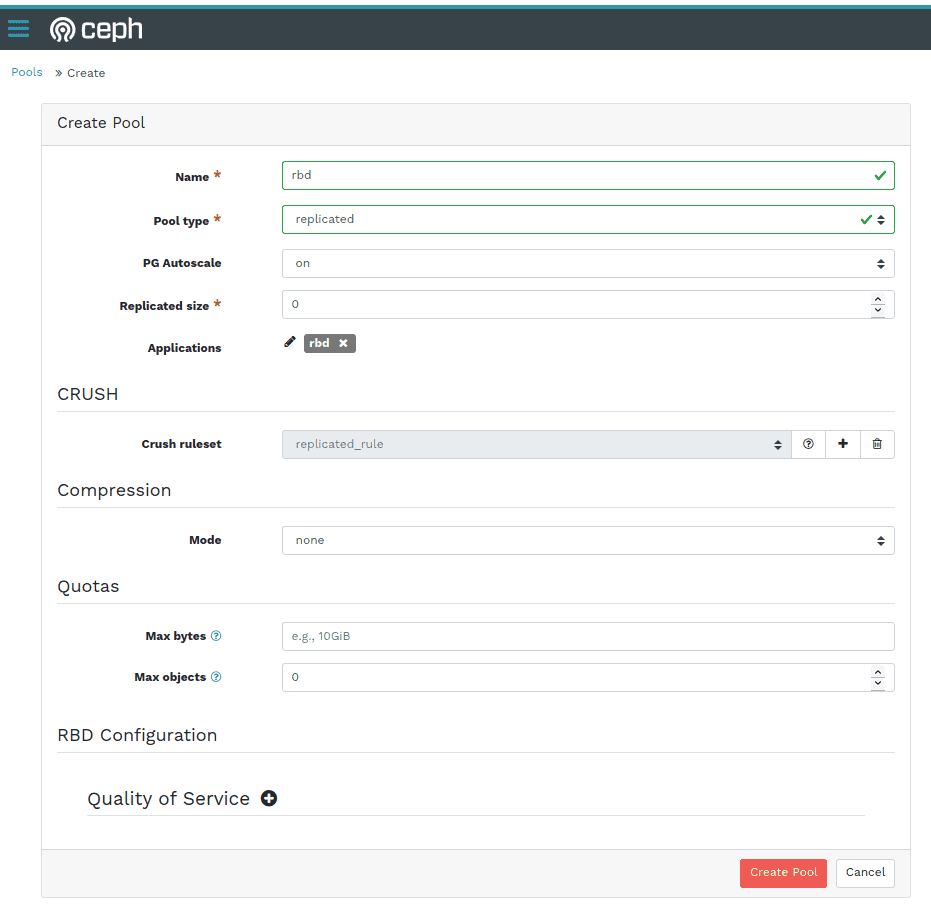The image size is (931, 908).
Task: Open the Compression Mode dropdown
Action: coord(587,540)
